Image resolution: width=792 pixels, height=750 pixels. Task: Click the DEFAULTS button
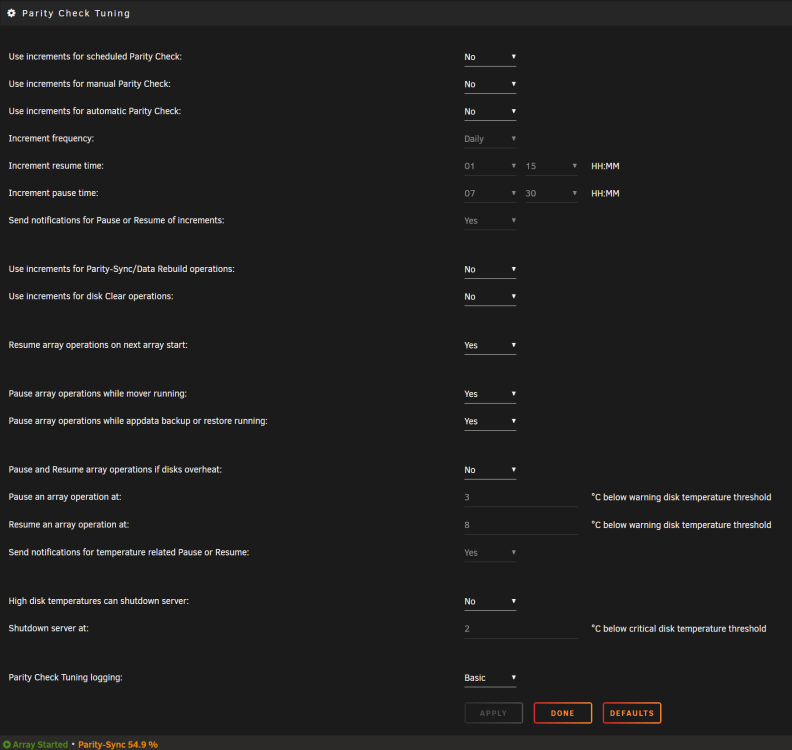click(x=632, y=713)
